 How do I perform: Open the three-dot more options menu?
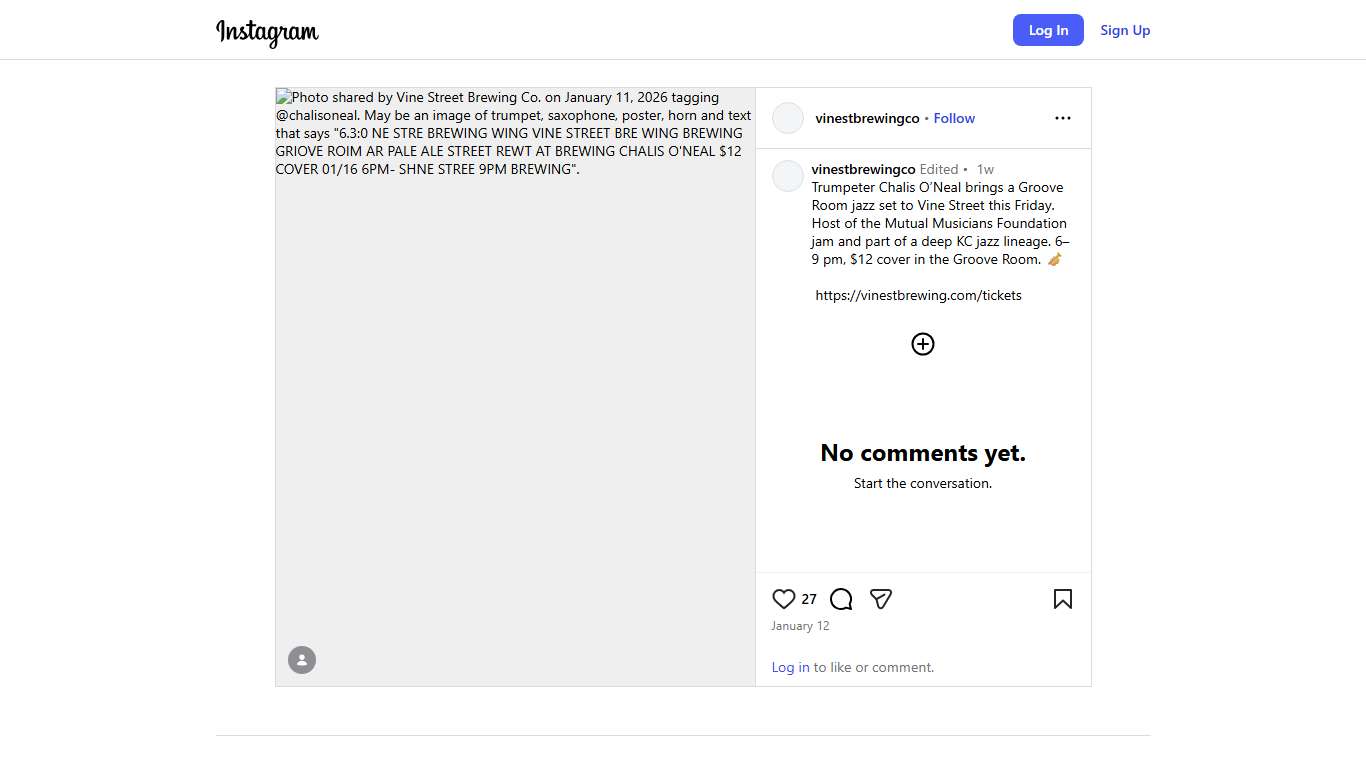1062,118
